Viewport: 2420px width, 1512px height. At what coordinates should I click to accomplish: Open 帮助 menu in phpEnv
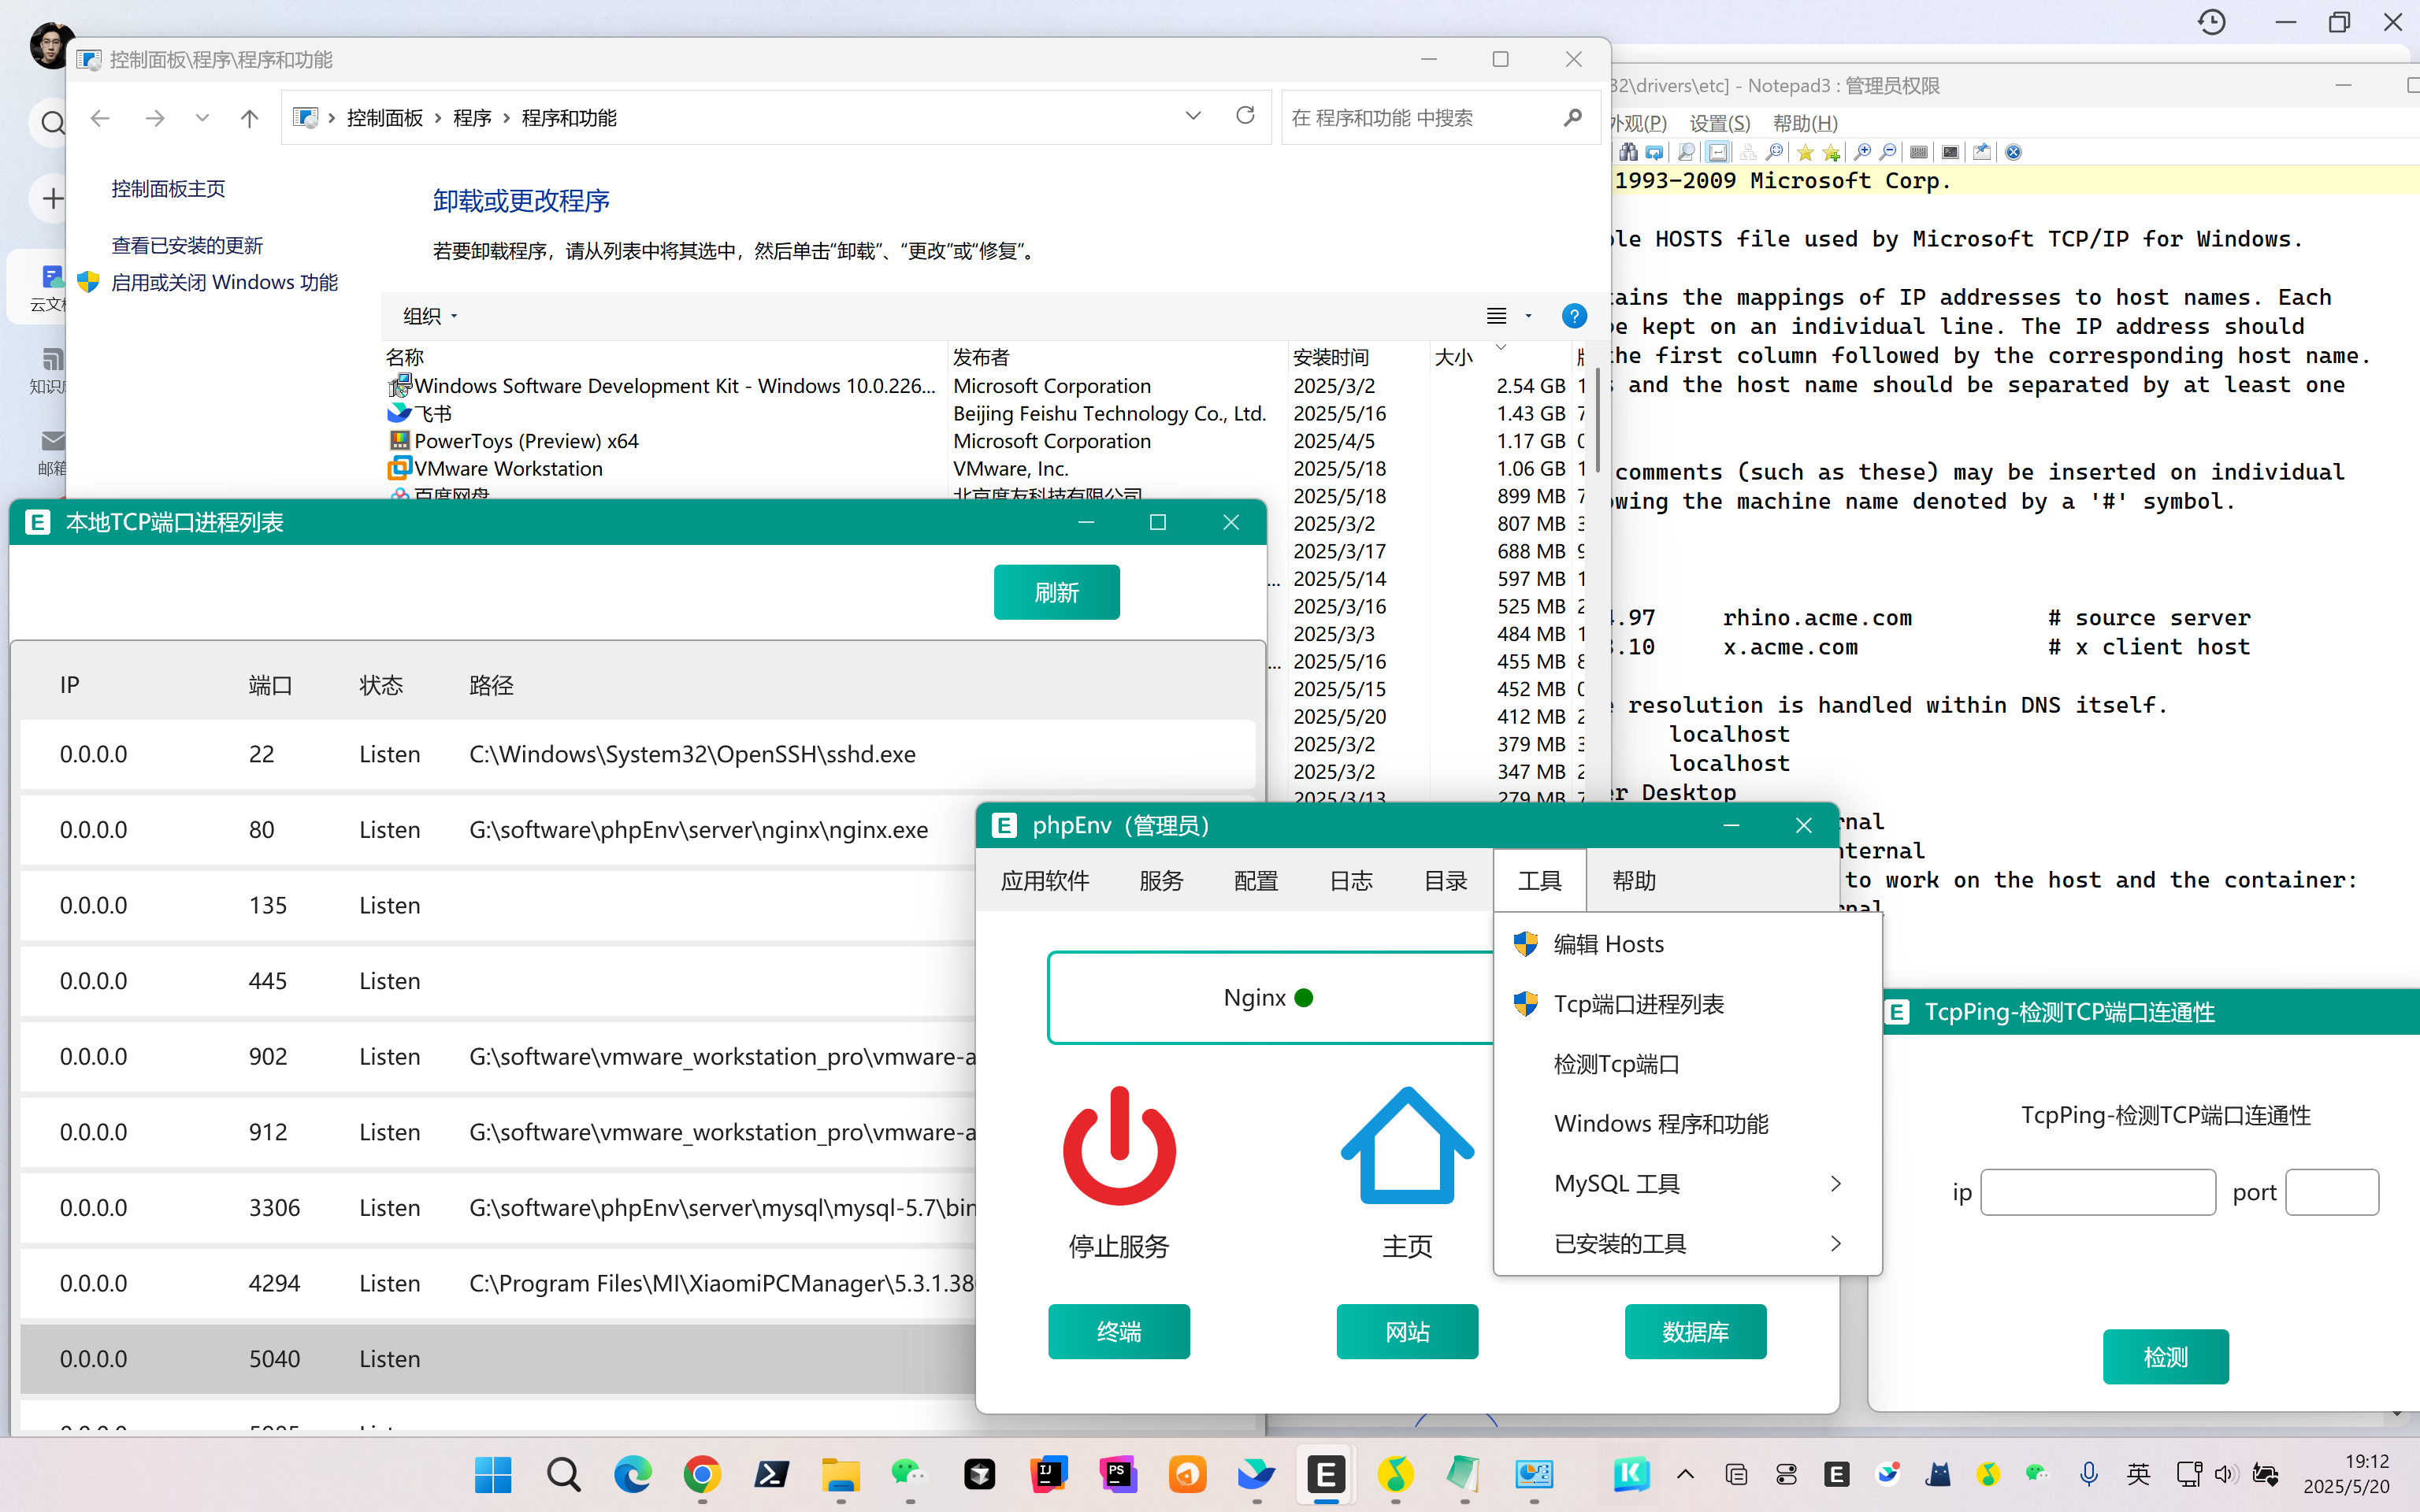point(1634,881)
